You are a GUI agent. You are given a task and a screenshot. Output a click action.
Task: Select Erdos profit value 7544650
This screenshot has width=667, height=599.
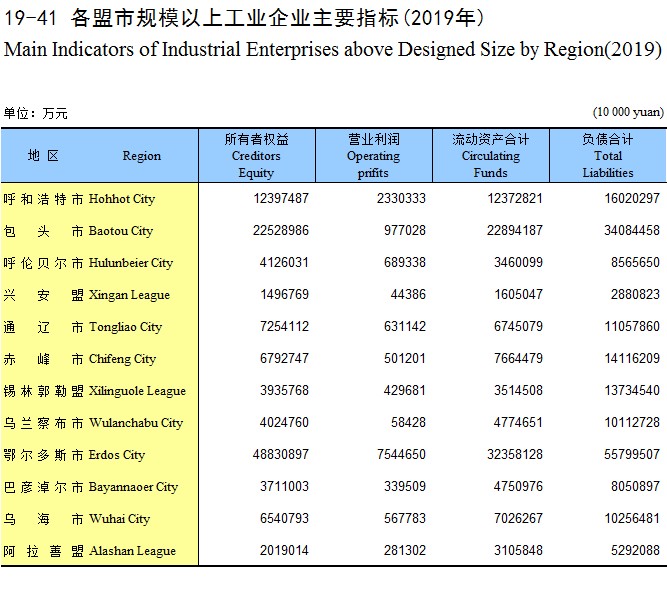pyautogui.click(x=401, y=454)
